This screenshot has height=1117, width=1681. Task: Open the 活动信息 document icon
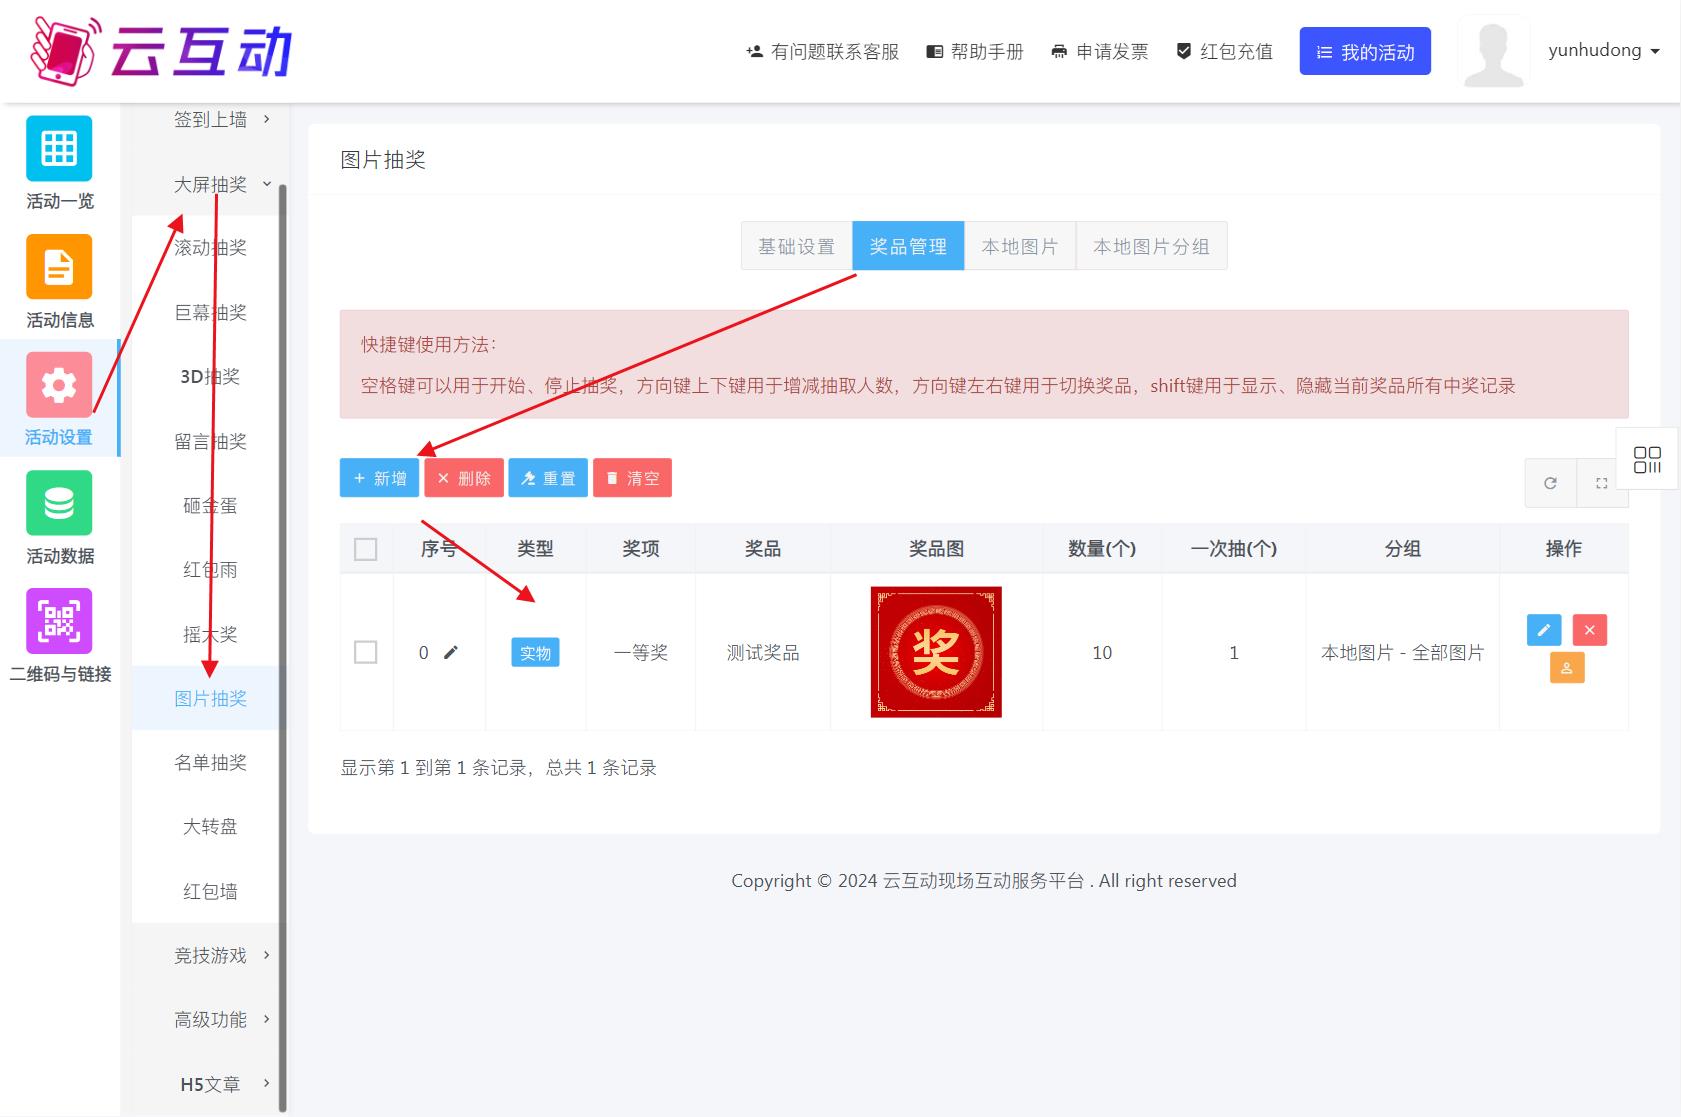59,267
